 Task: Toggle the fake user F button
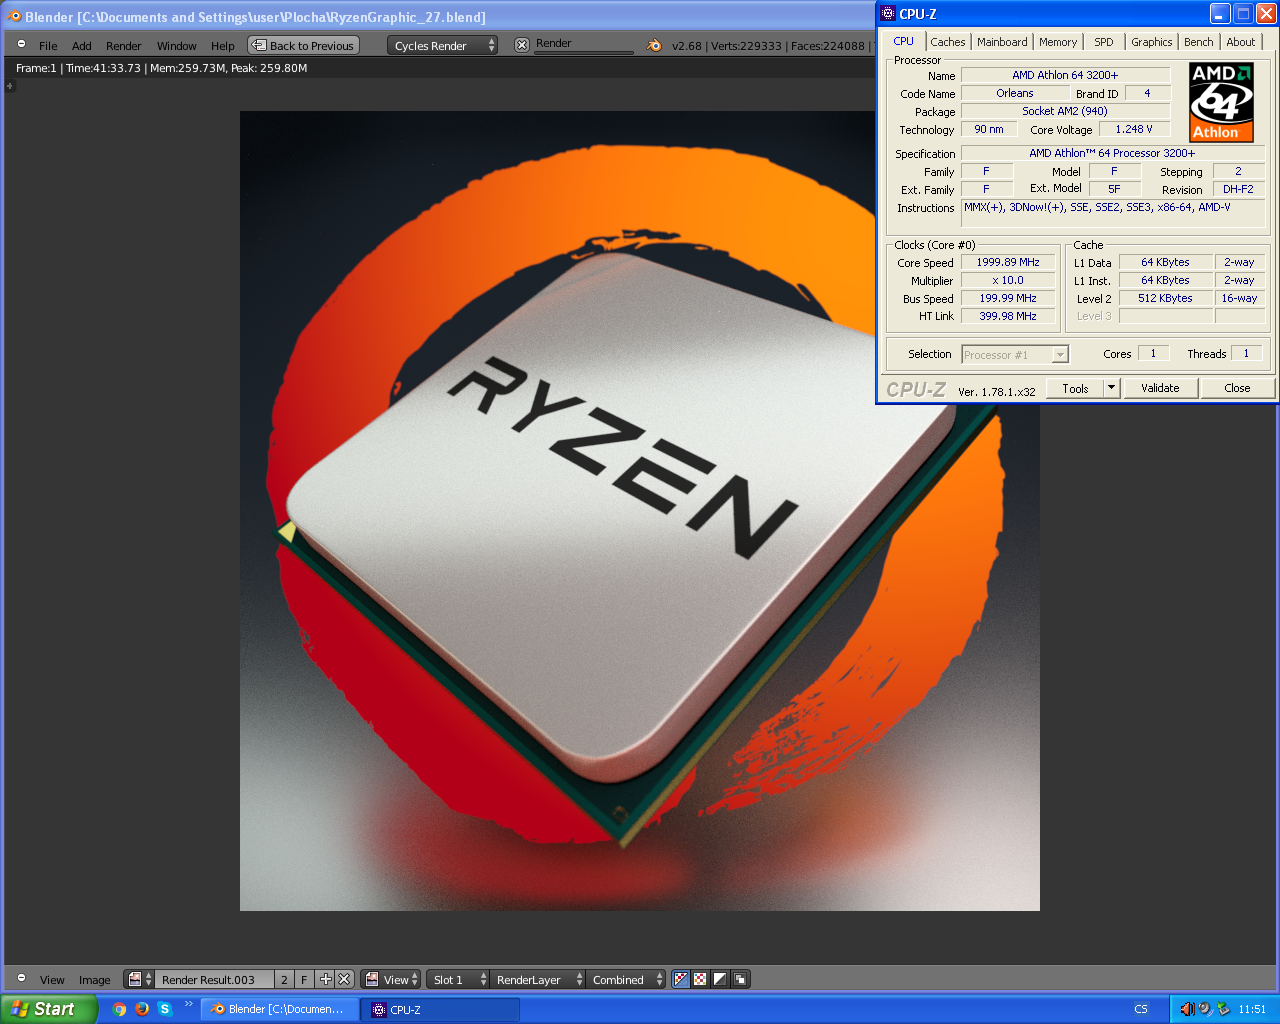pos(304,980)
